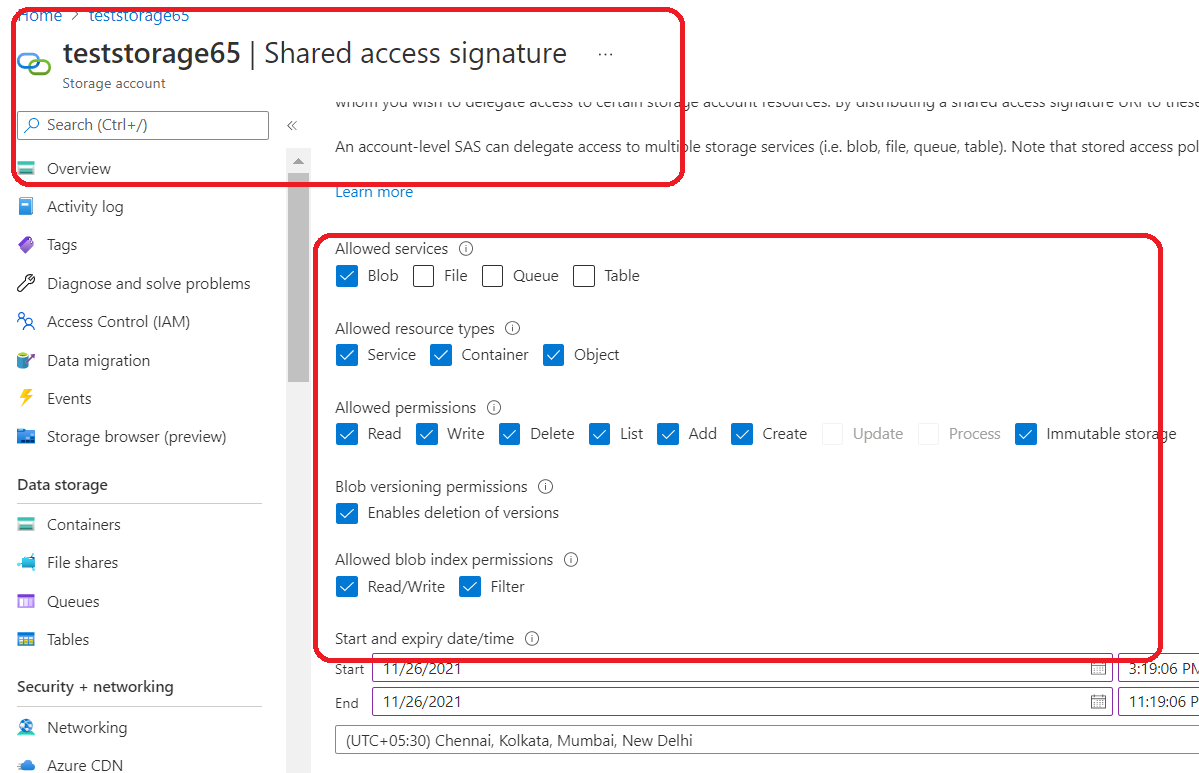Click the Networking globe icon

click(26, 727)
